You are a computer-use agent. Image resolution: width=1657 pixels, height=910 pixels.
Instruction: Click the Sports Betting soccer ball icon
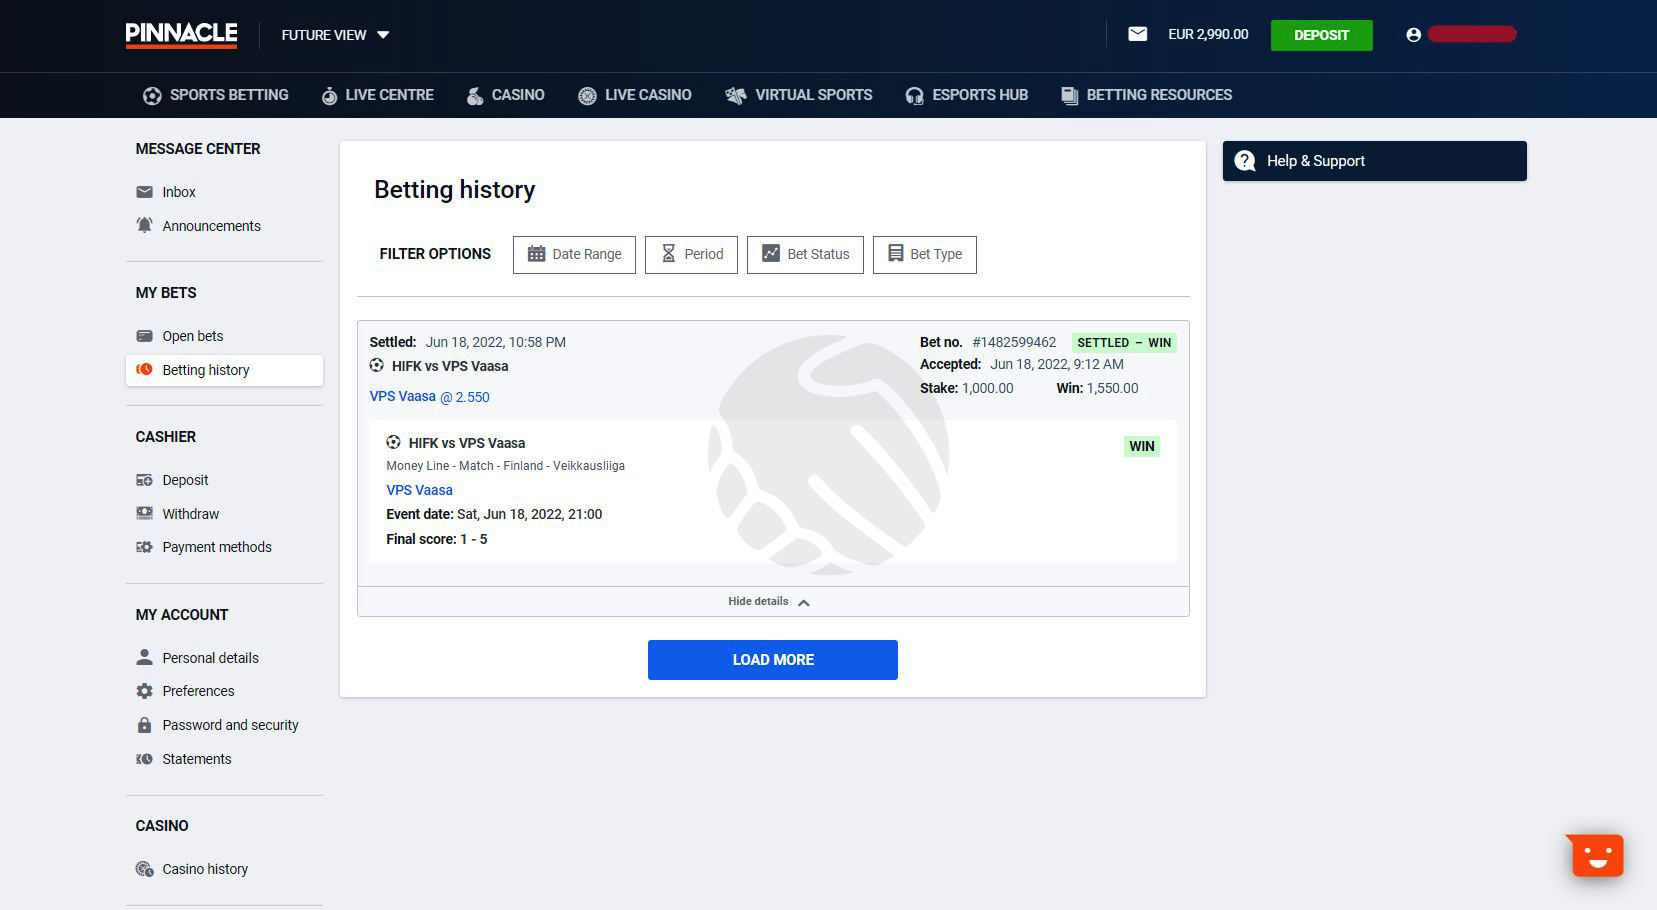152,96
